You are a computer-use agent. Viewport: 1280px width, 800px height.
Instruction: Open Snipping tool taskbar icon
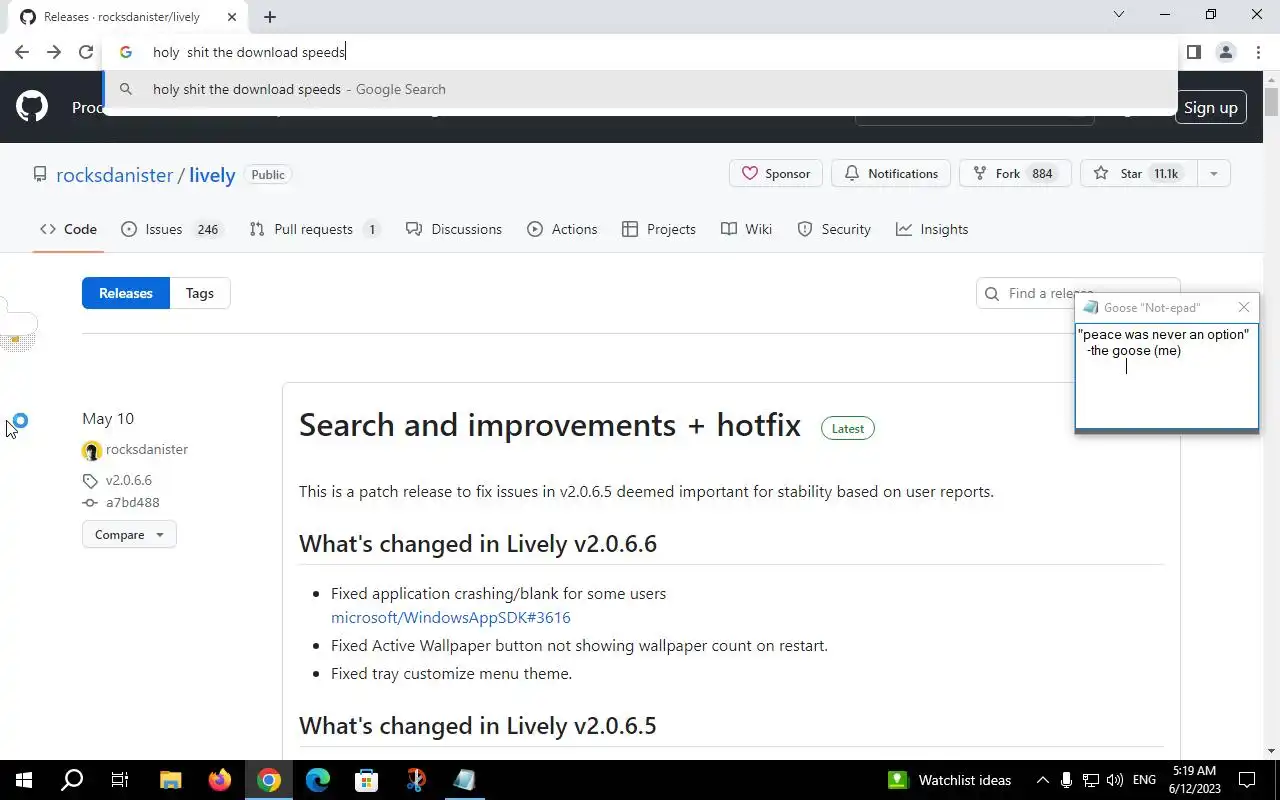pyautogui.click(x=416, y=780)
